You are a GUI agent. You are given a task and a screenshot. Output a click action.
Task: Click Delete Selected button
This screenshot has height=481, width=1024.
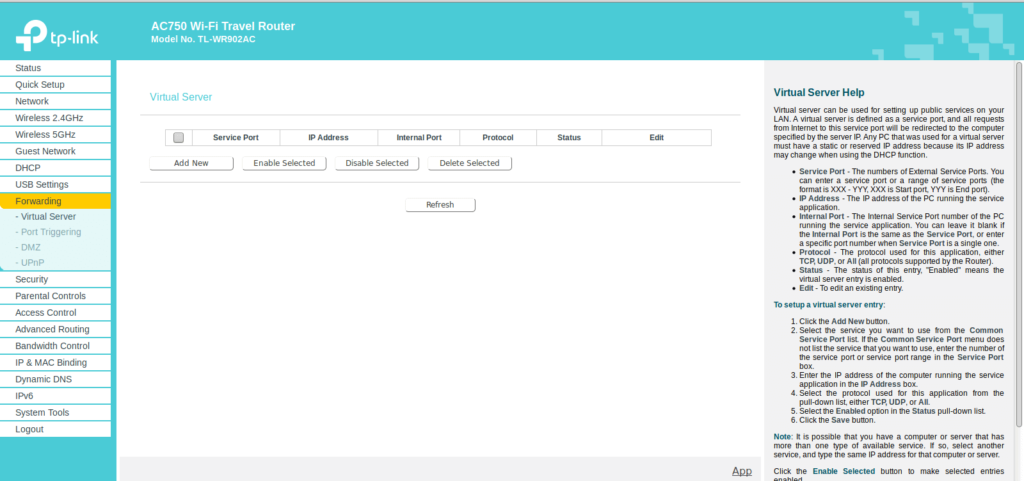click(469, 163)
